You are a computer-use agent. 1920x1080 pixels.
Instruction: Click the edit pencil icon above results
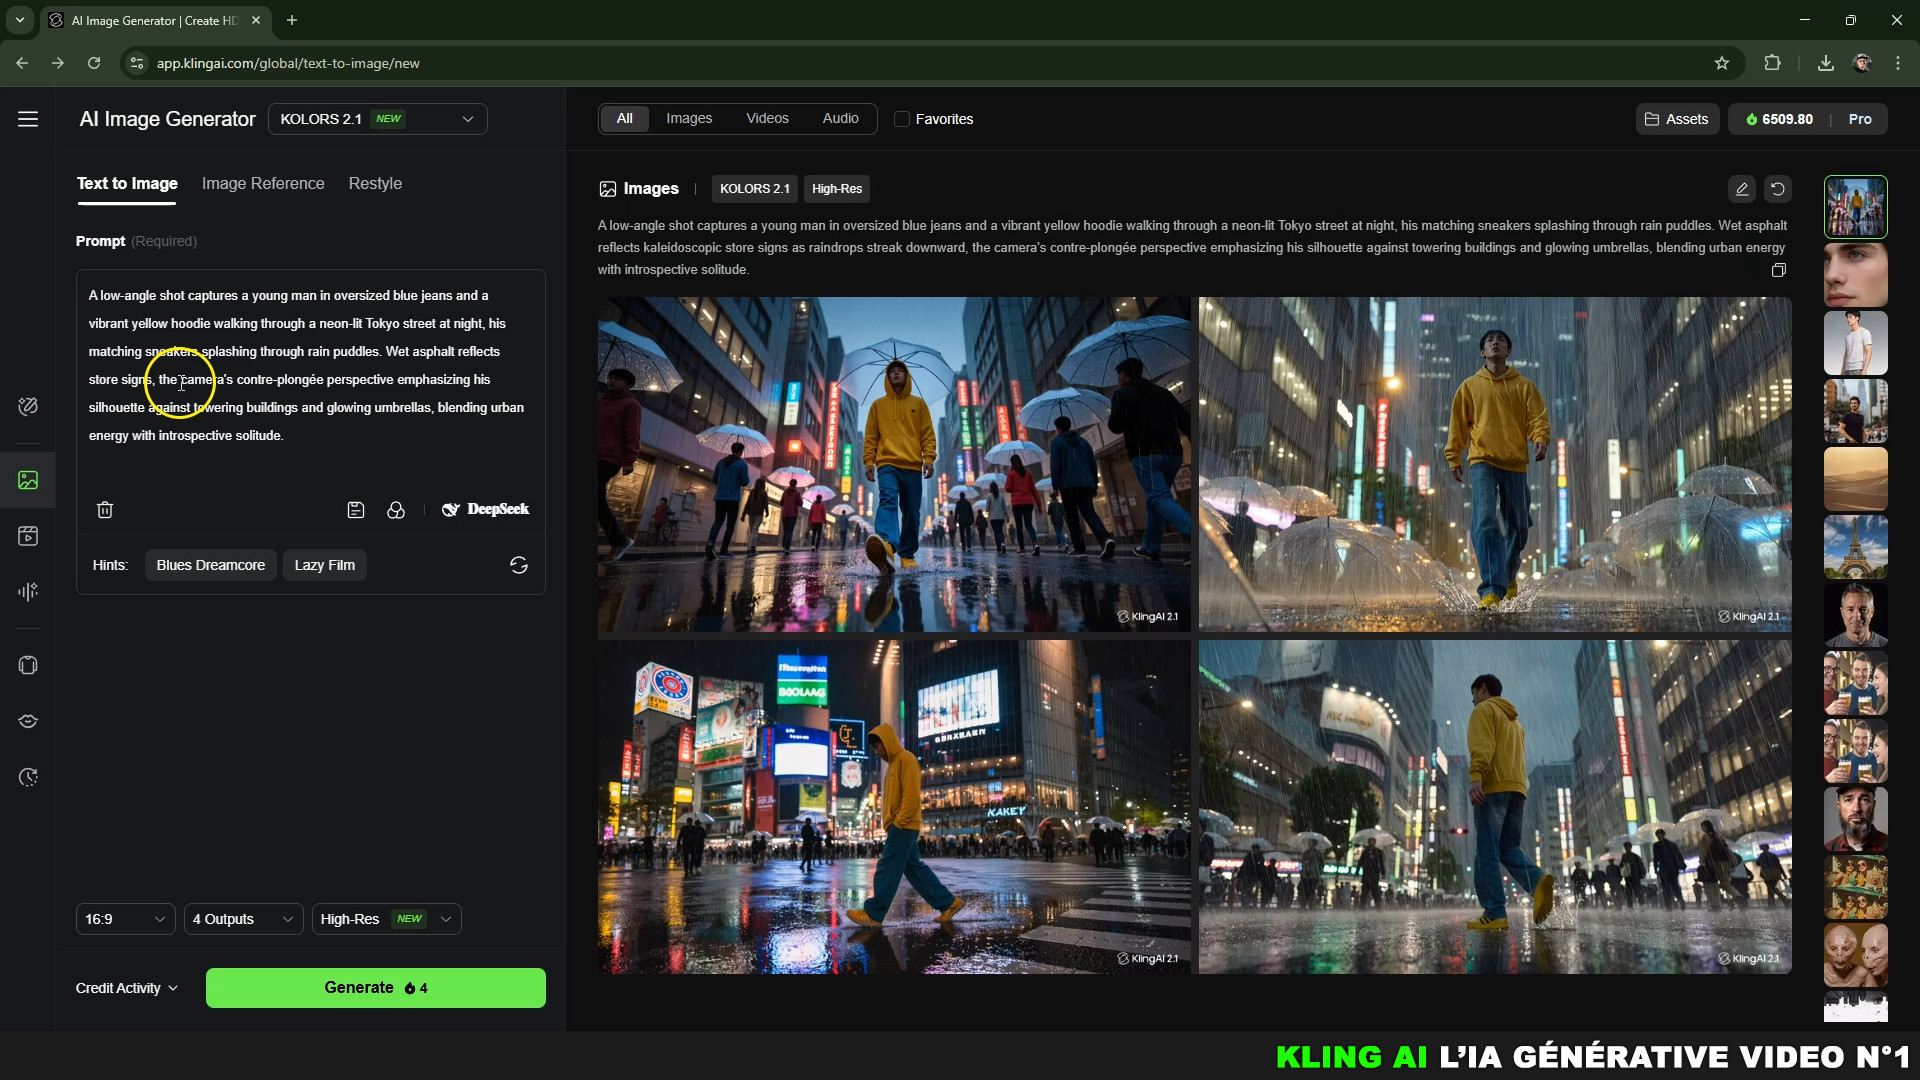coord(1742,189)
